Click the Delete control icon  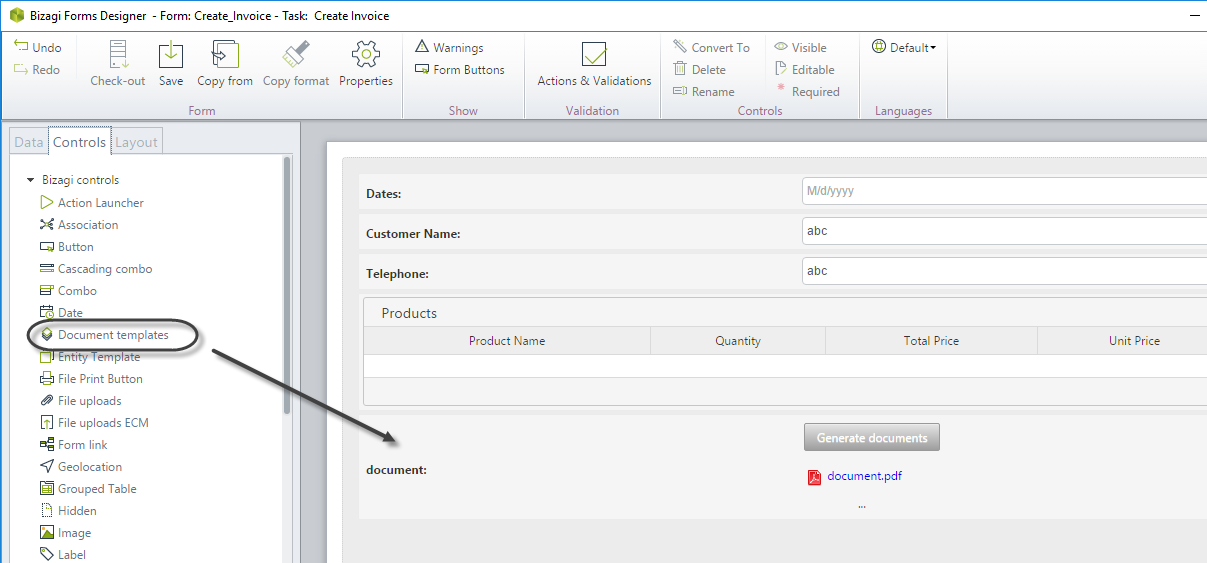[x=680, y=69]
